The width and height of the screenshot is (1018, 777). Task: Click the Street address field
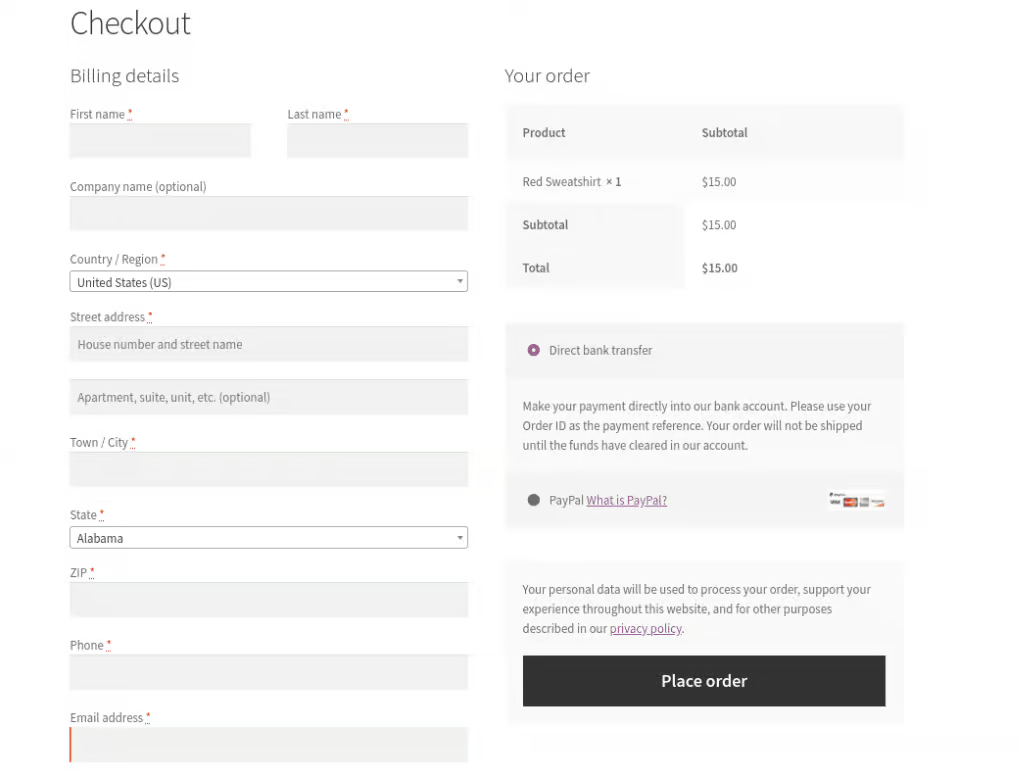[268, 344]
